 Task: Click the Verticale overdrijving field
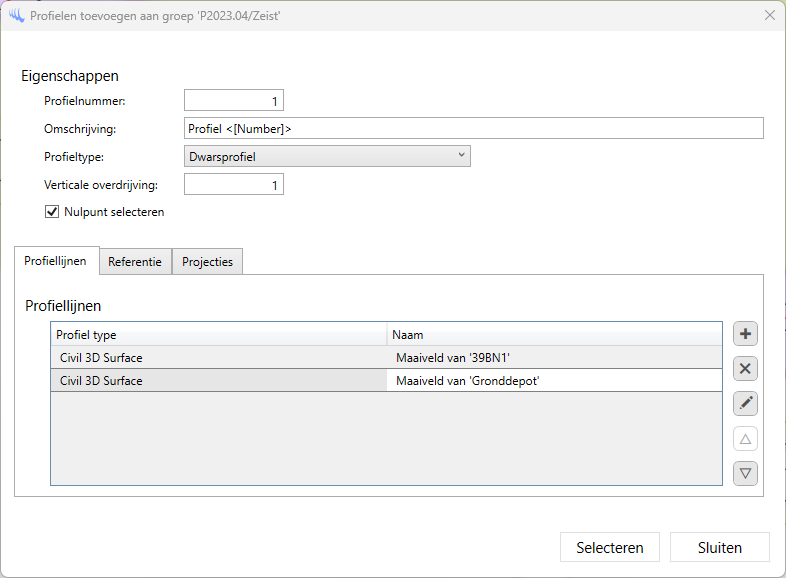coord(234,184)
